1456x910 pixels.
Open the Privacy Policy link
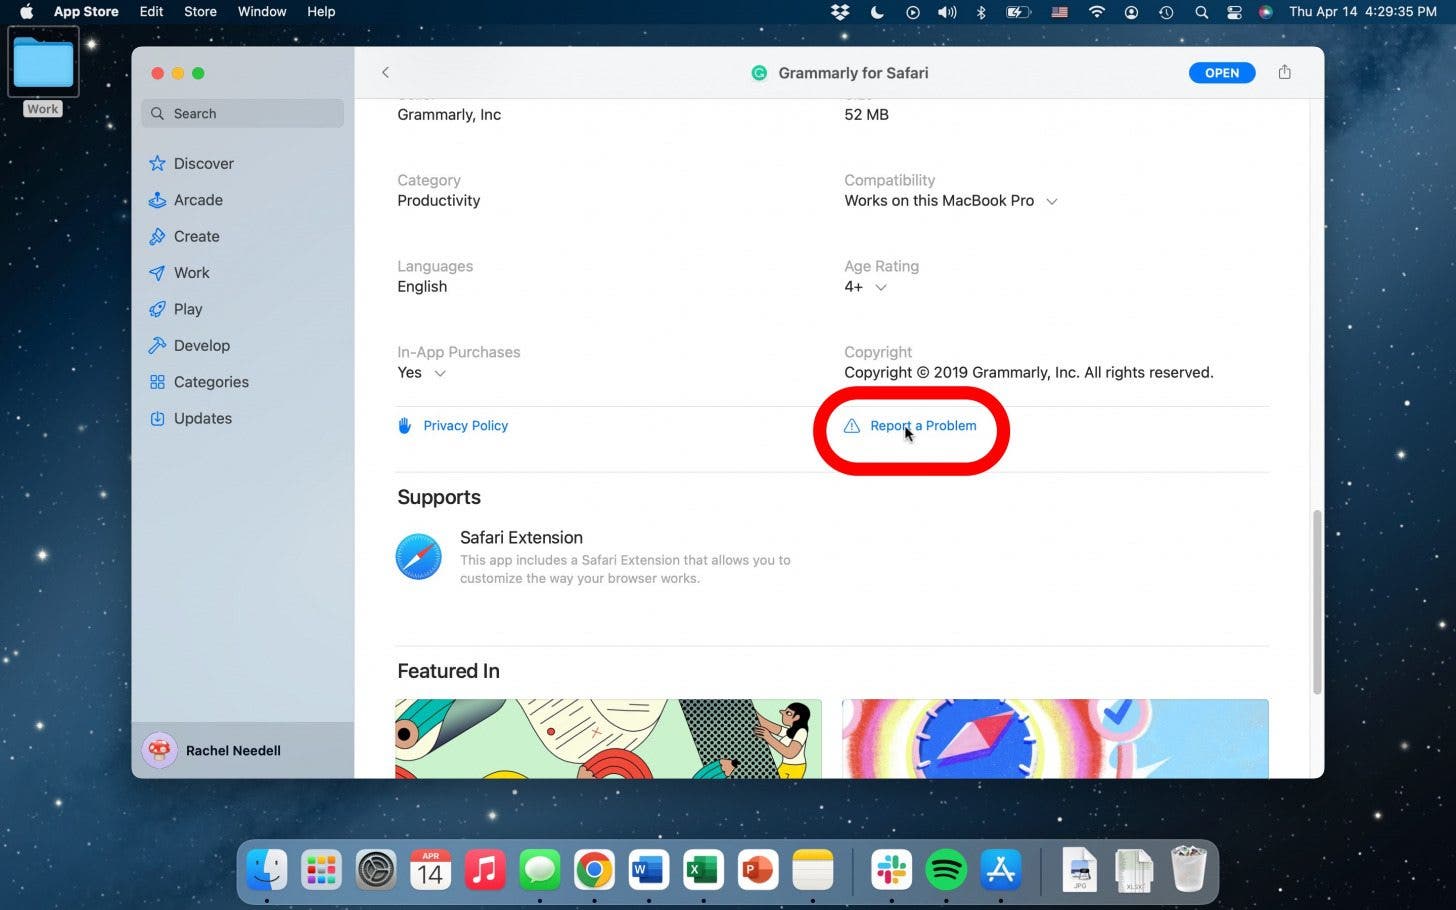click(465, 426)
